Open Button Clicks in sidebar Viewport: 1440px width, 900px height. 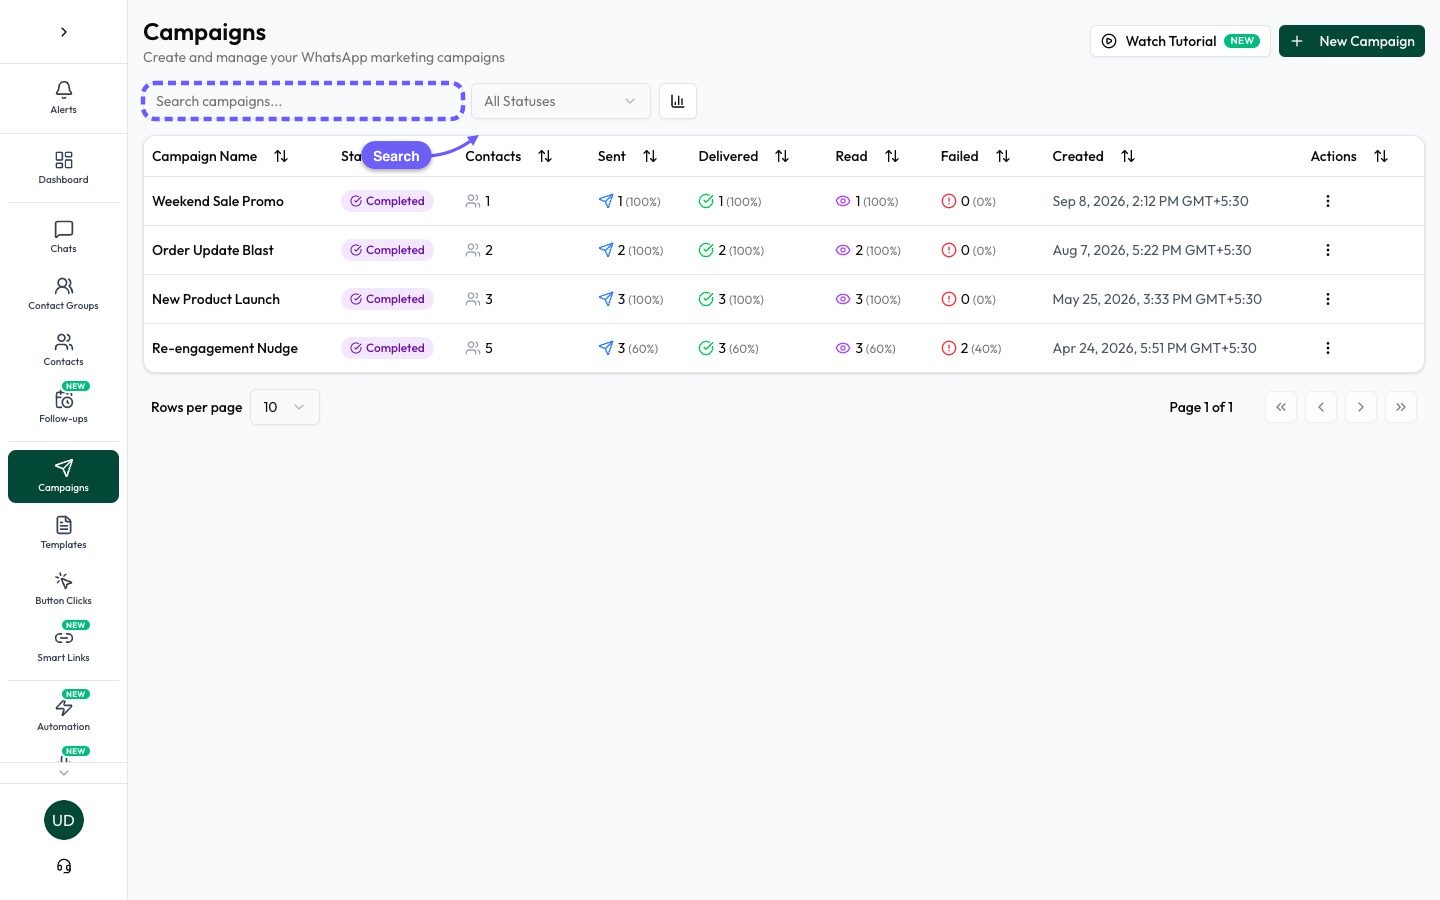[x=63, y=589]
